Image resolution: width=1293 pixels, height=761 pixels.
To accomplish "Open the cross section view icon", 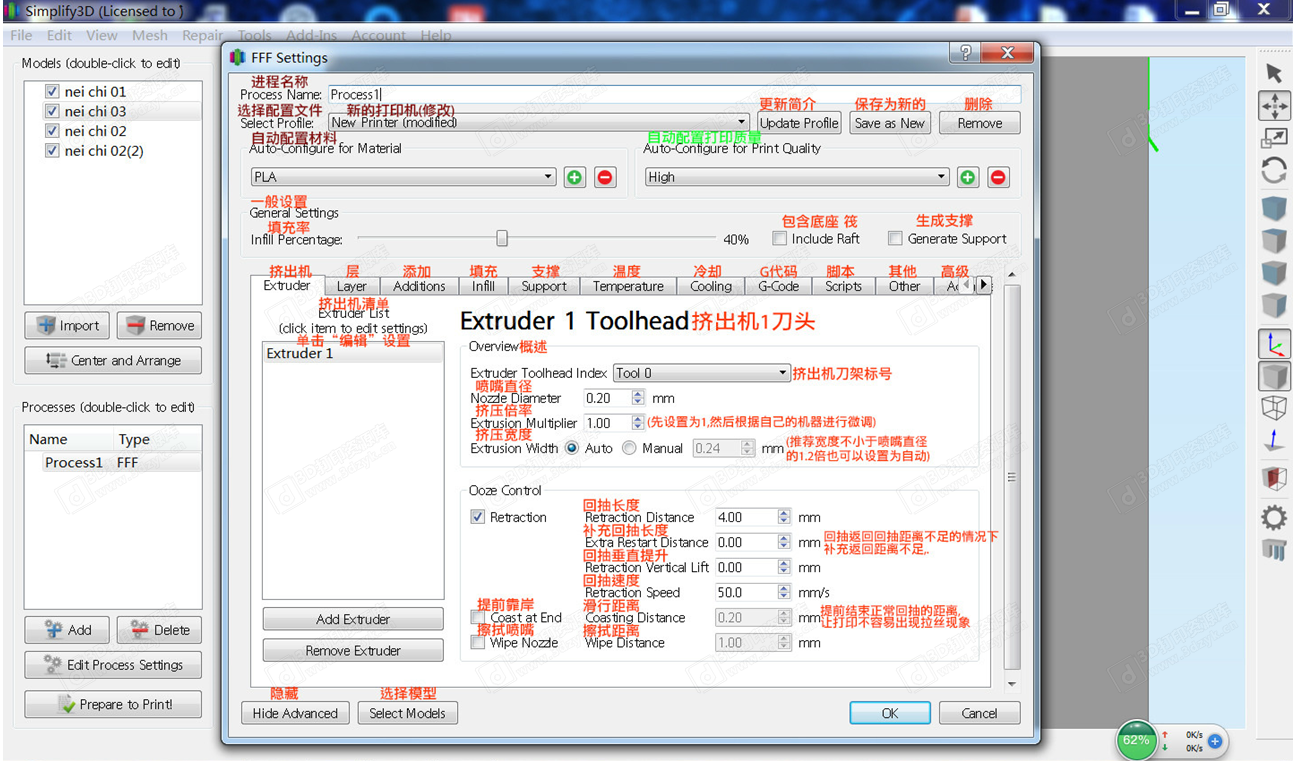I will (x=1273, y=478).
